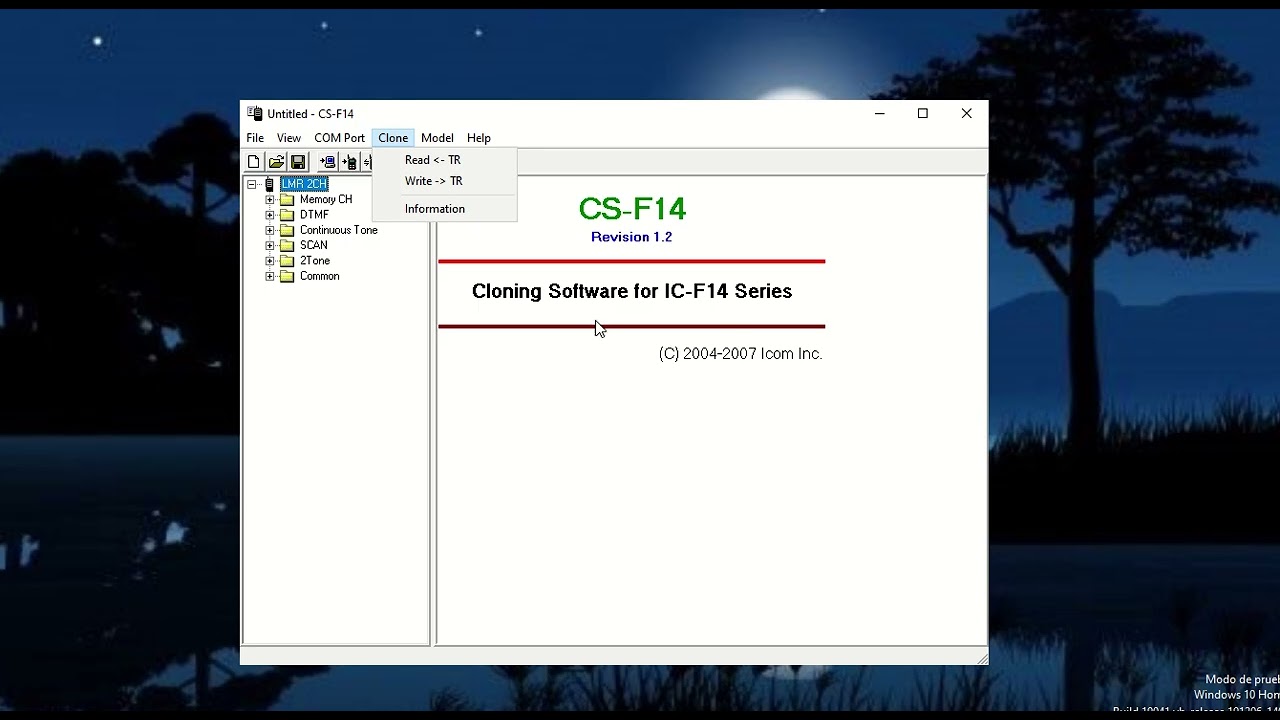The image size is (1280, 720).
Task: Open the View menu
Action: pyautogui.click(x=289, y=138)
